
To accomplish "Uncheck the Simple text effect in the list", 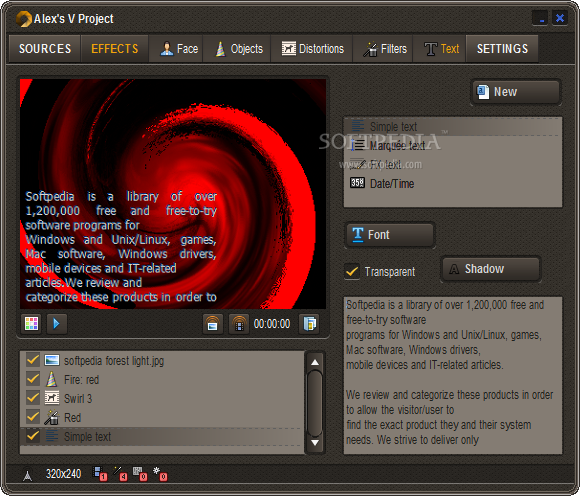I will [x=33, y=436].
